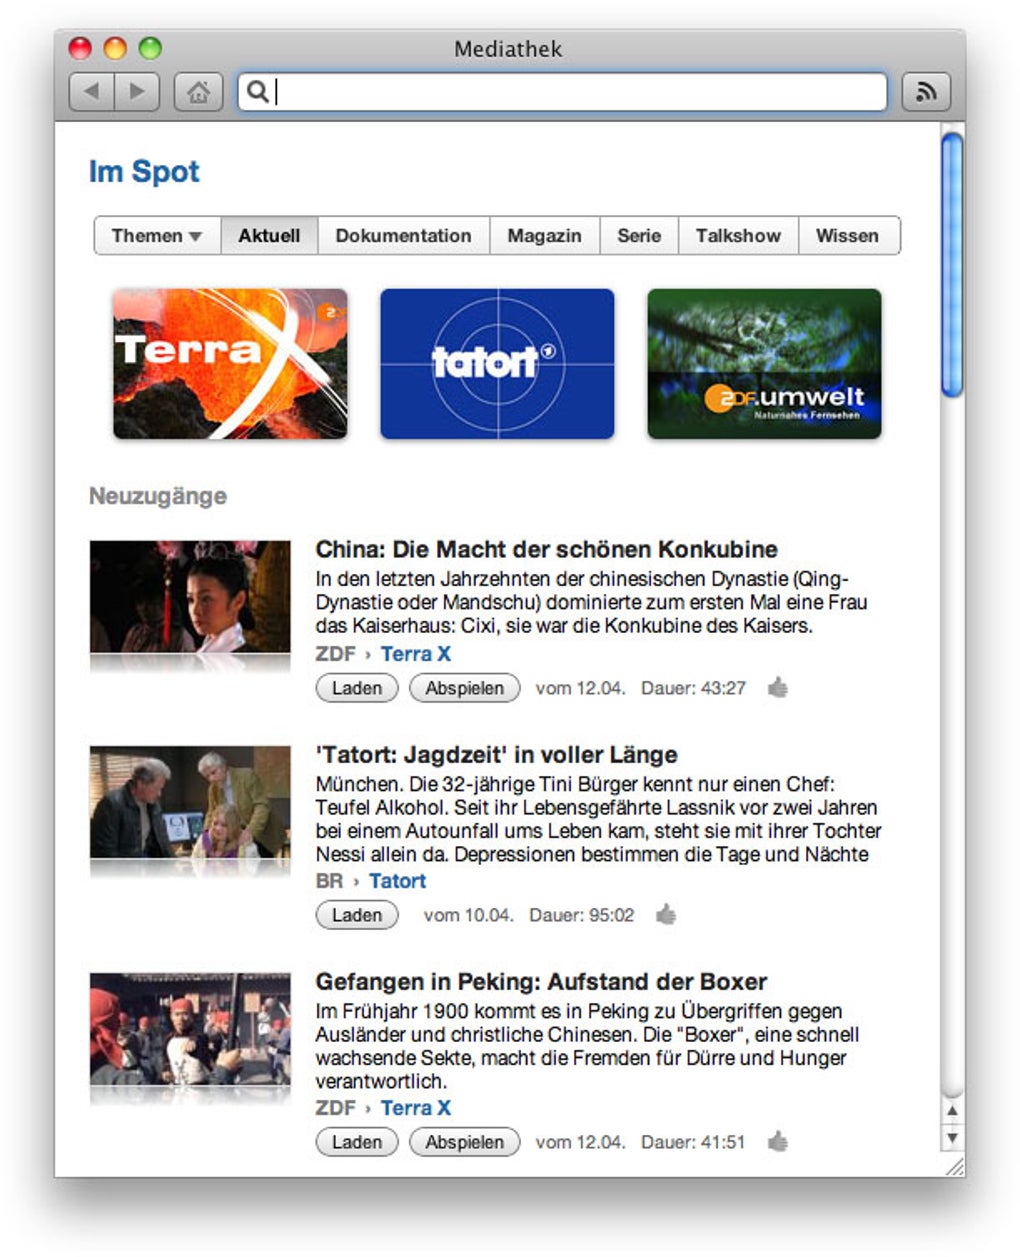Open the China Konkubine episode thumbnail
The width and height of the screenshot is (1020, 1257).
190,597
